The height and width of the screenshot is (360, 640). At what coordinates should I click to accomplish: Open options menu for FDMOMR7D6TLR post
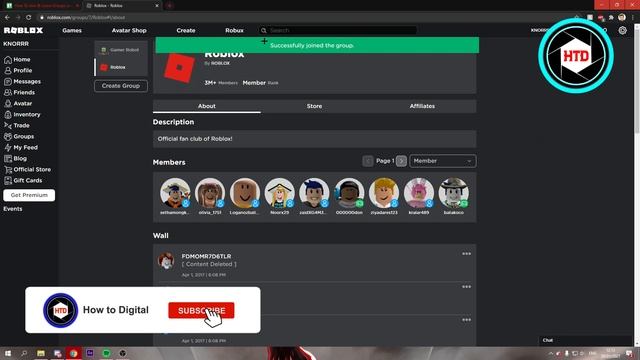pyautogui.click(x=467, y=254)
